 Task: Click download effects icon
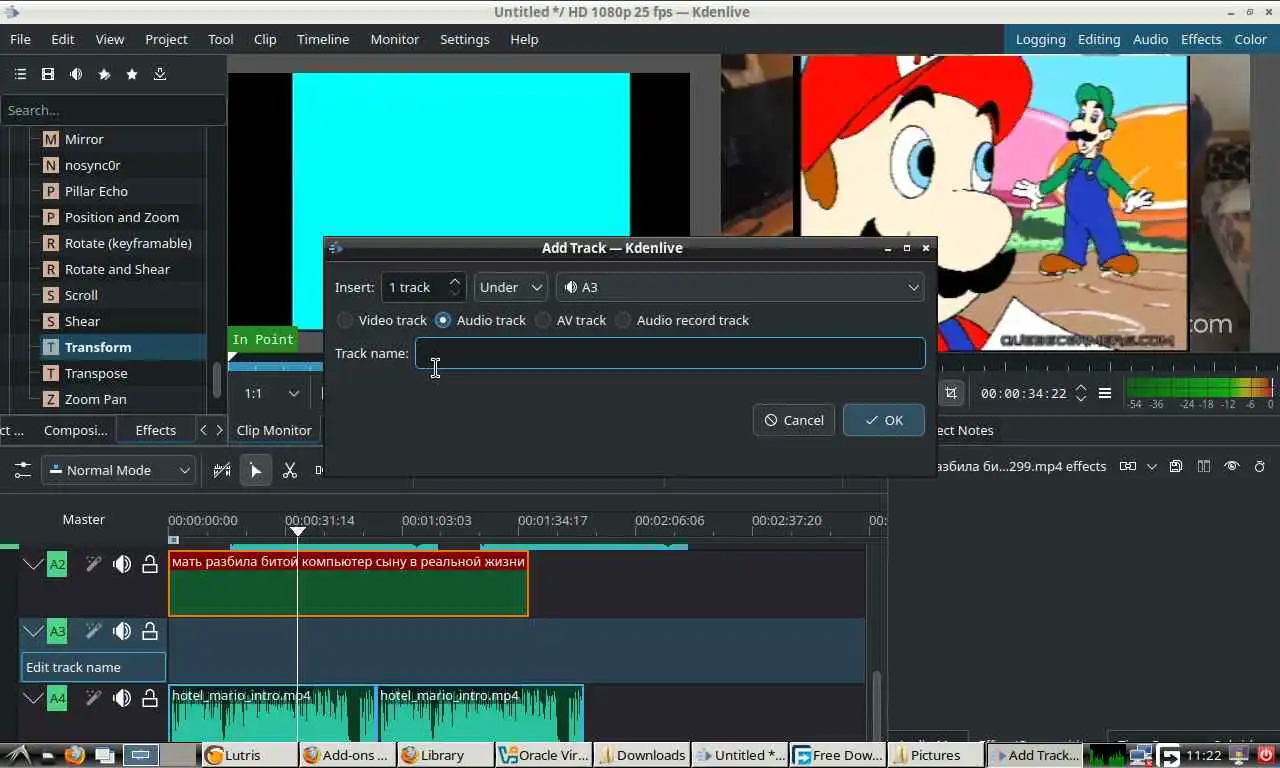click(x=160, y=74)
